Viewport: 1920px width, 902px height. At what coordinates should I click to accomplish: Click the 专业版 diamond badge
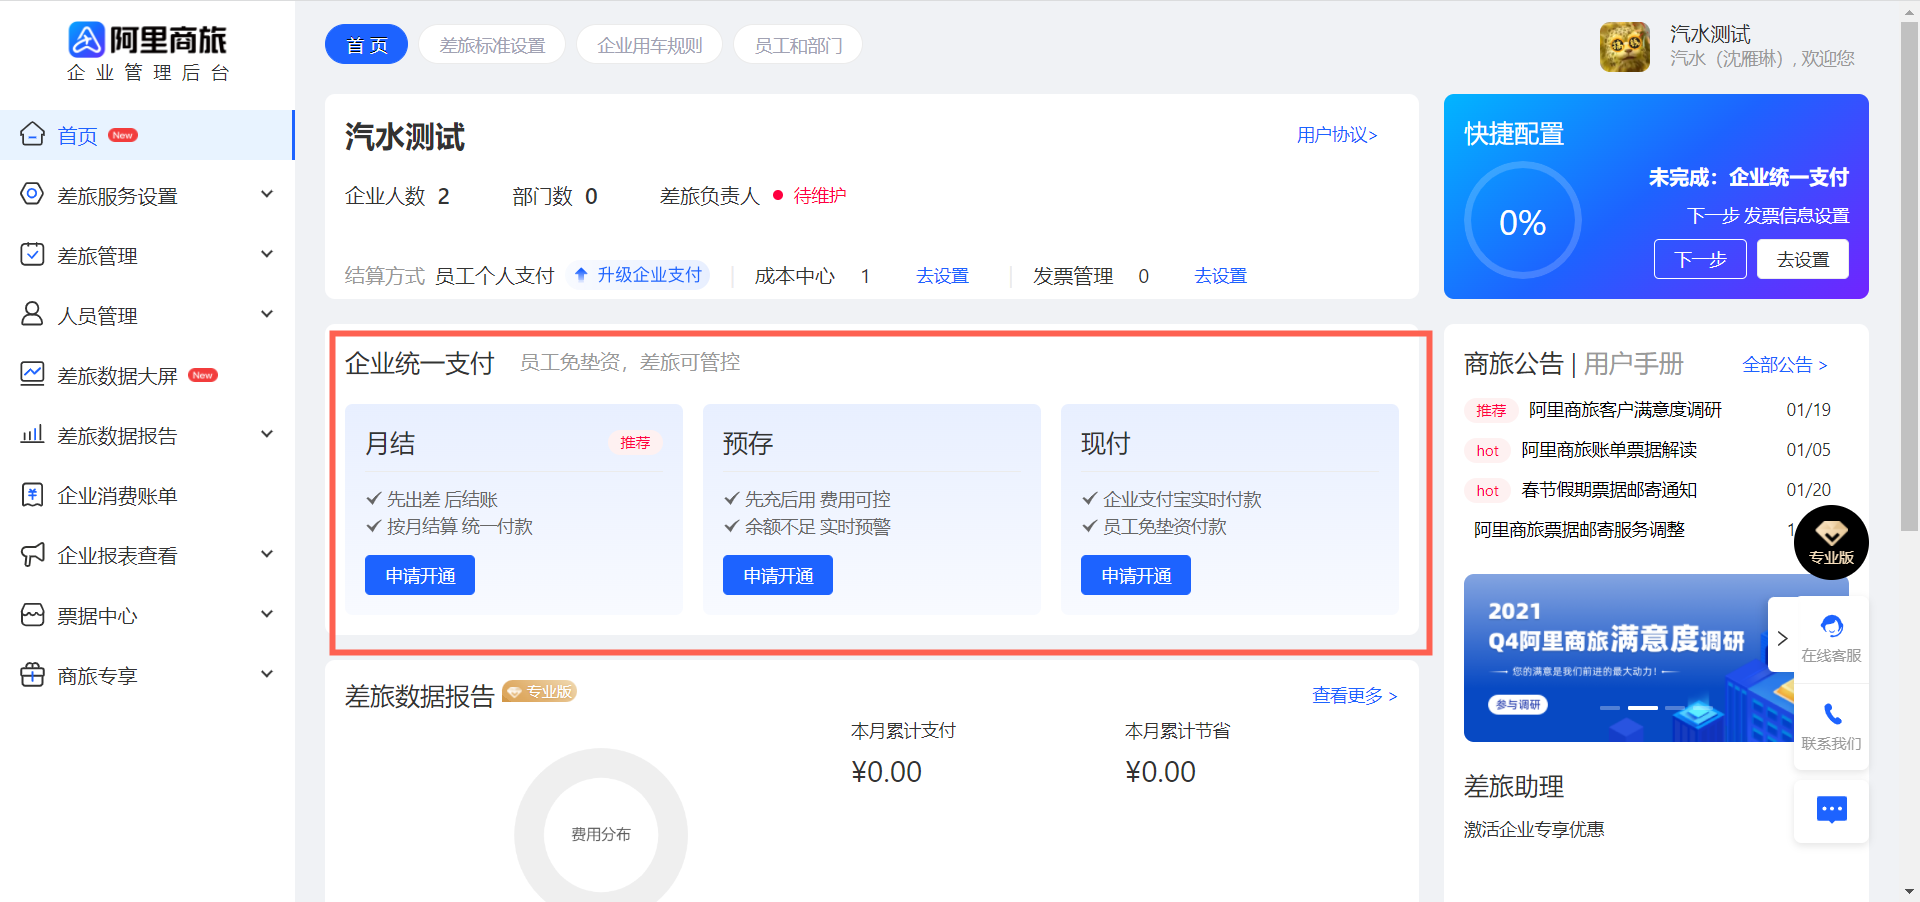tap(1831, 542)
